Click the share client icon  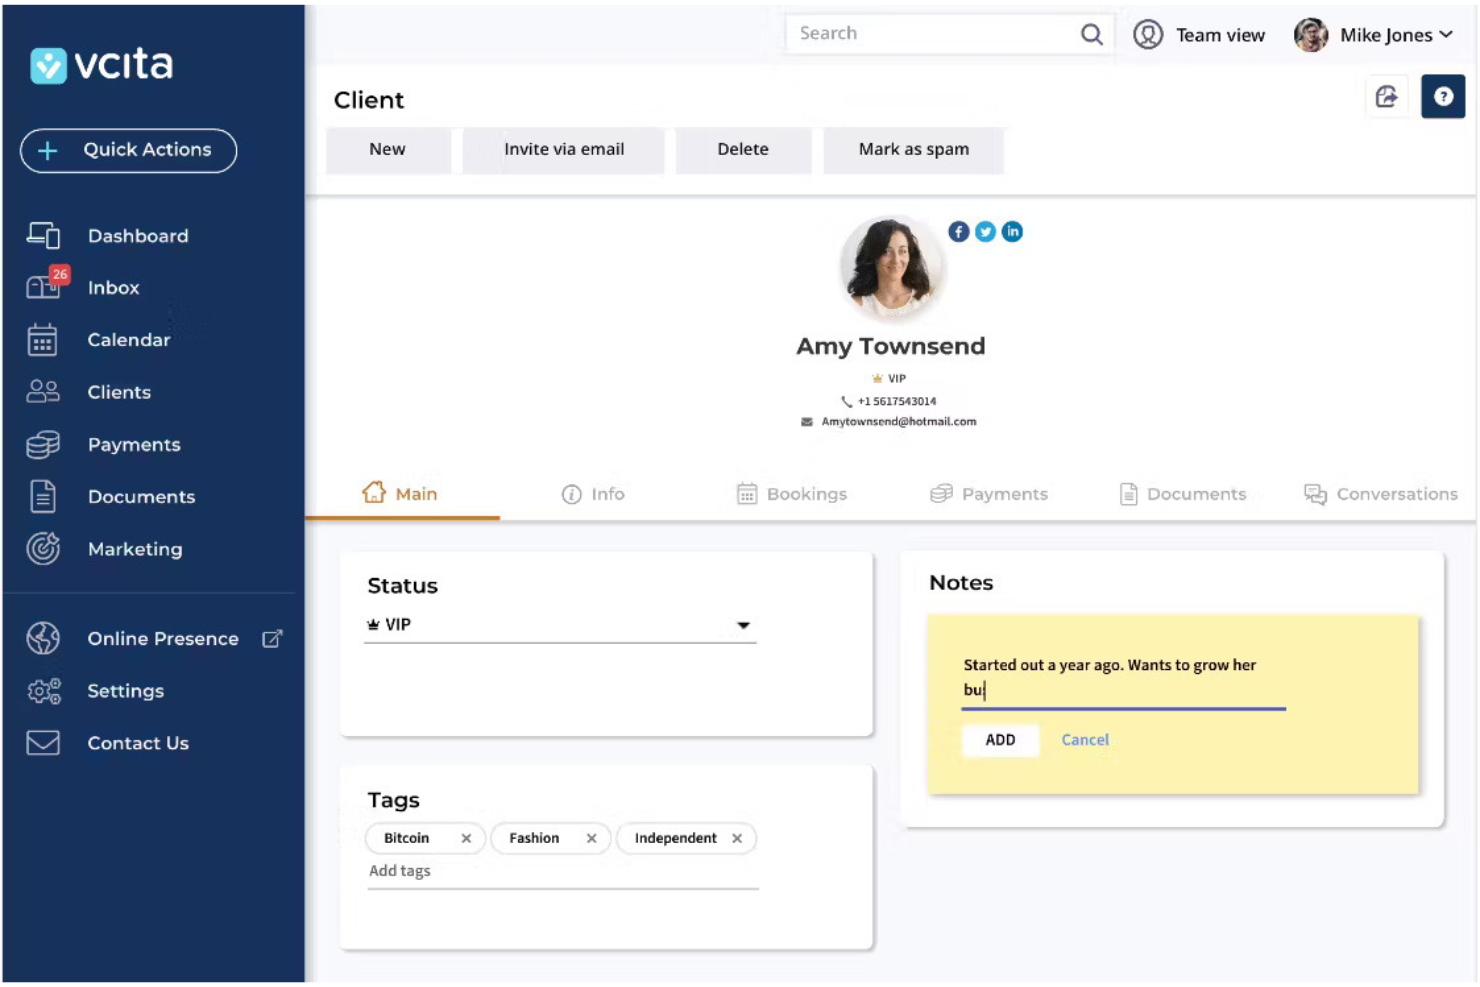(x=1388, y=96)
